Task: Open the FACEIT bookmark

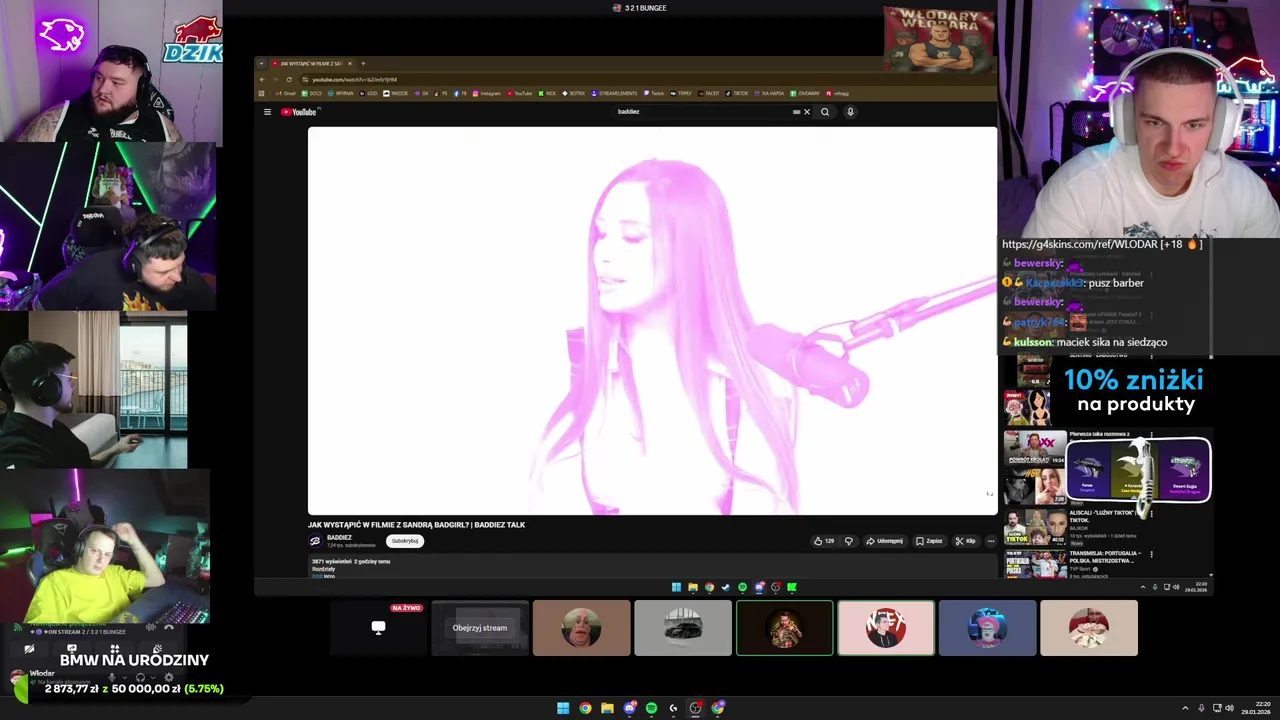Action: point(707,93)
